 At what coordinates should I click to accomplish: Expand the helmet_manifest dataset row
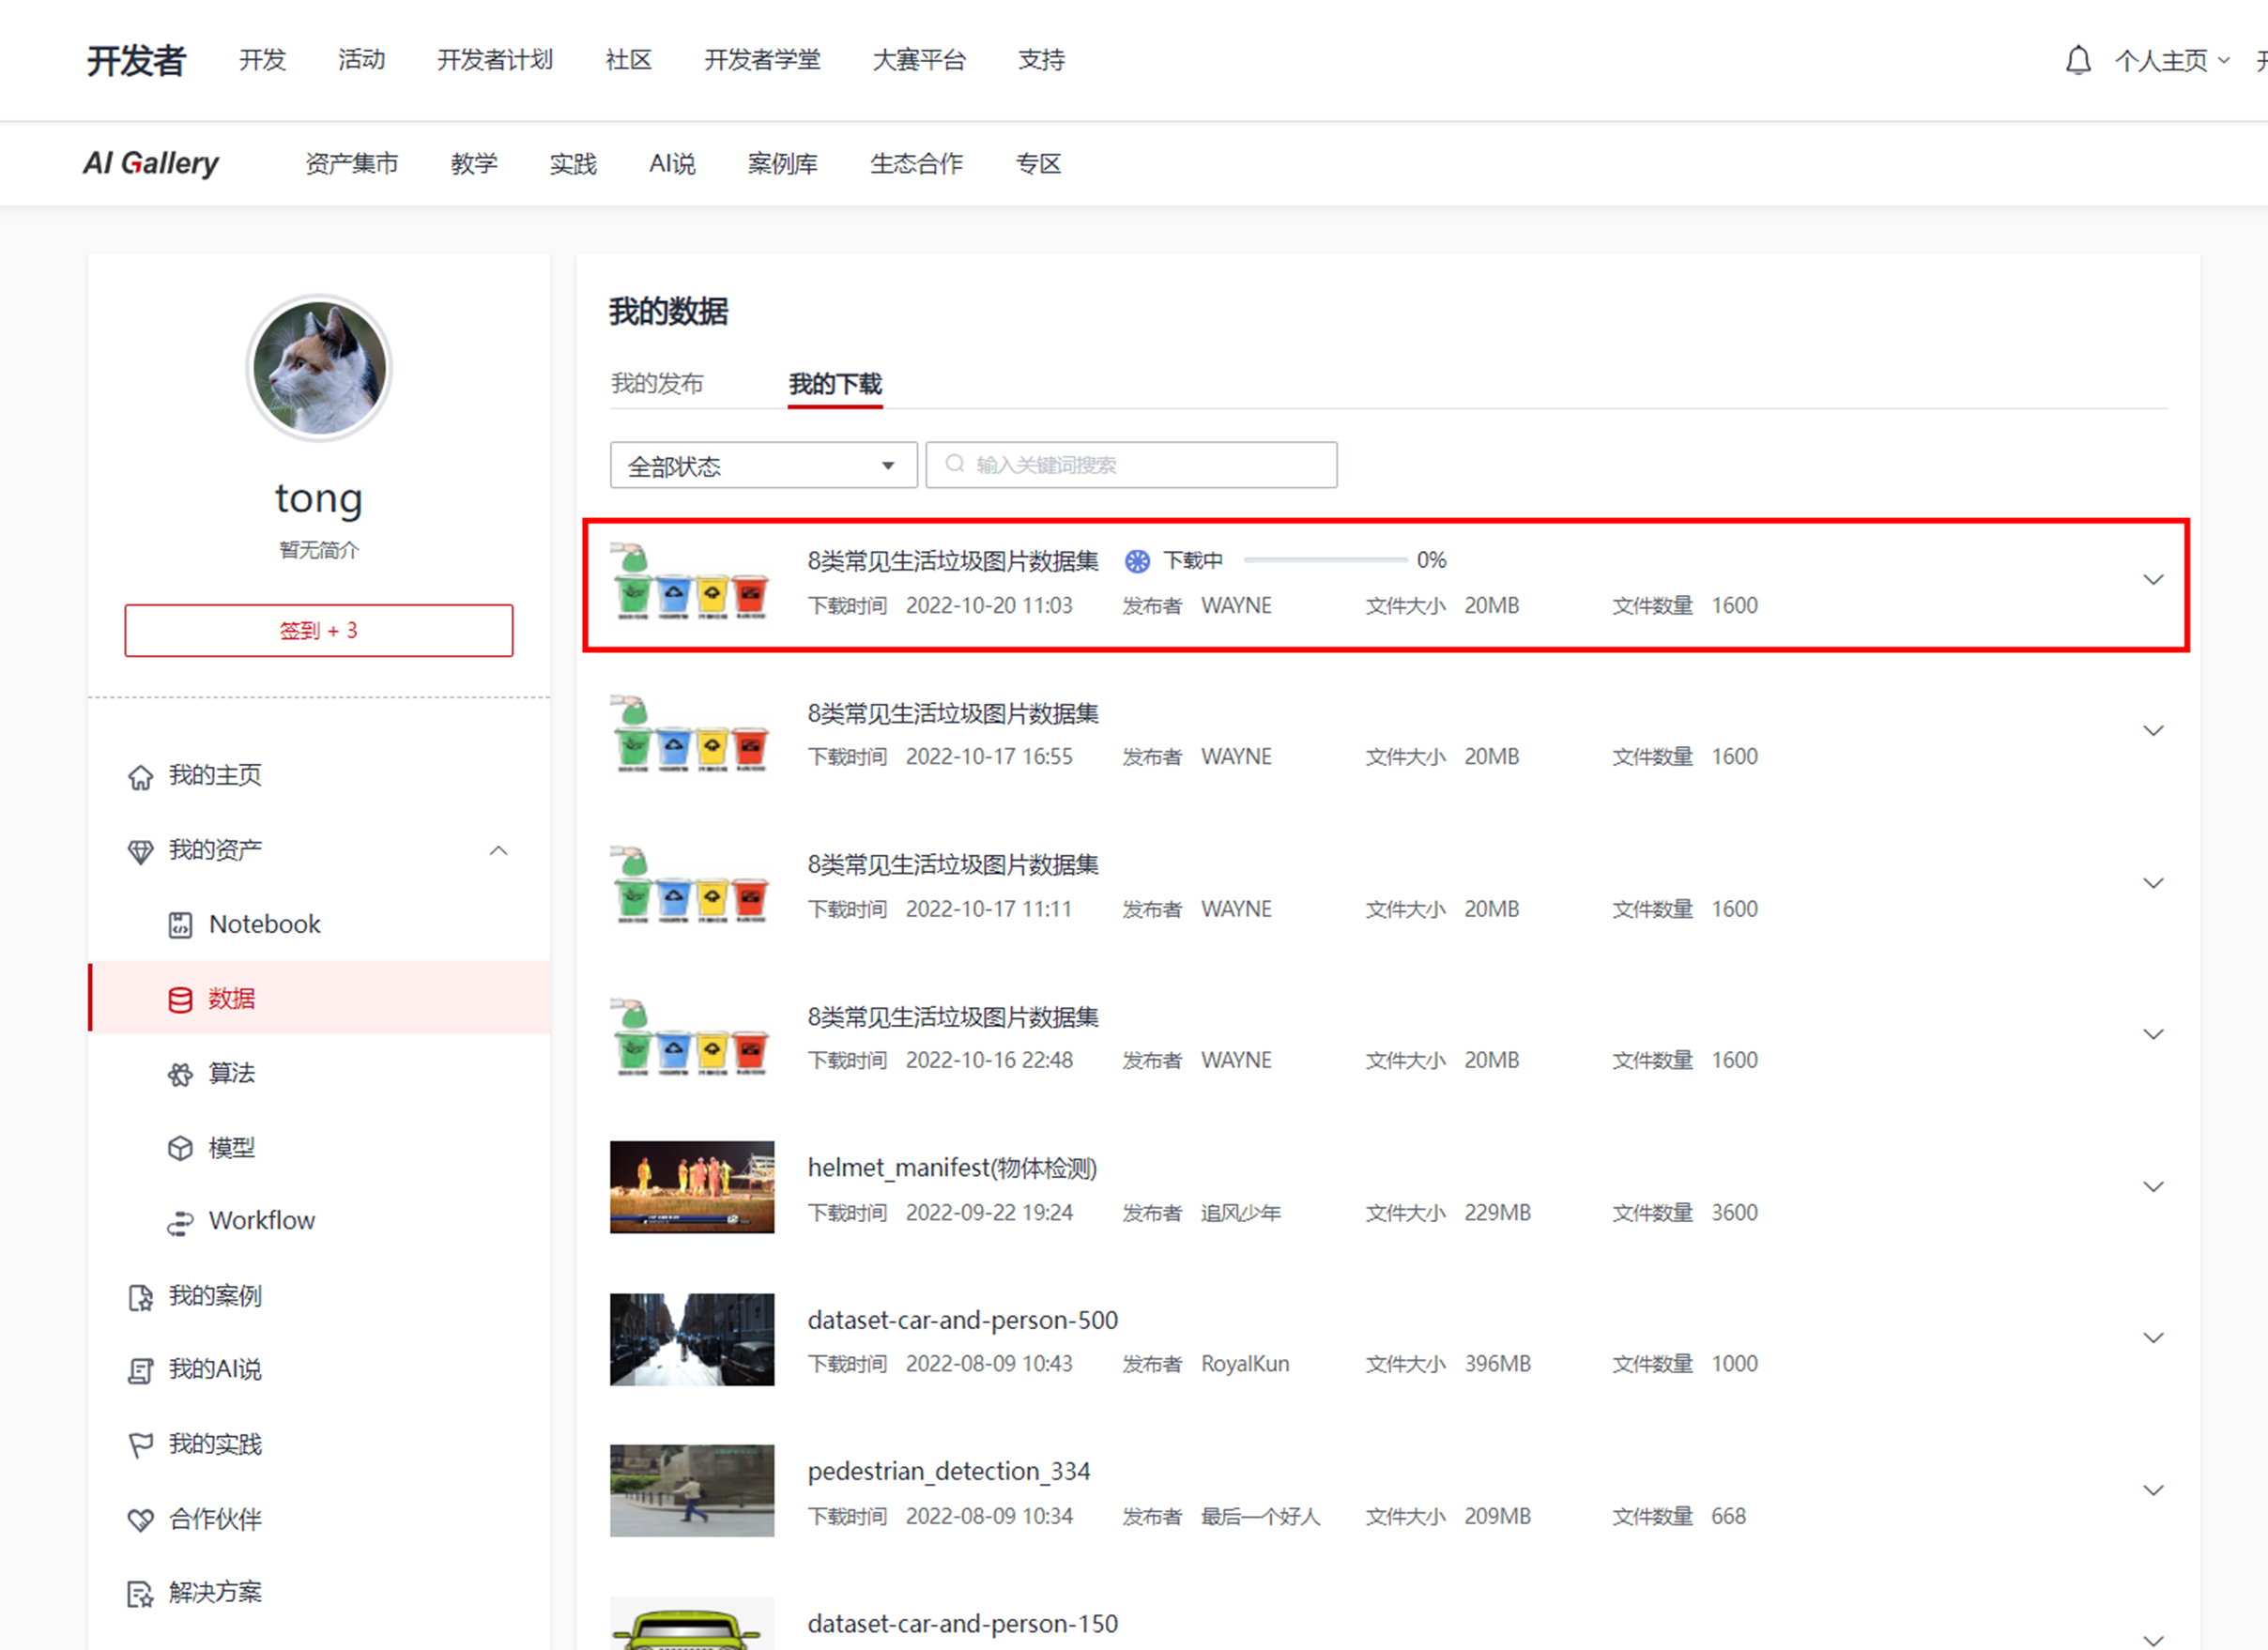[x=2153, y=1187]
